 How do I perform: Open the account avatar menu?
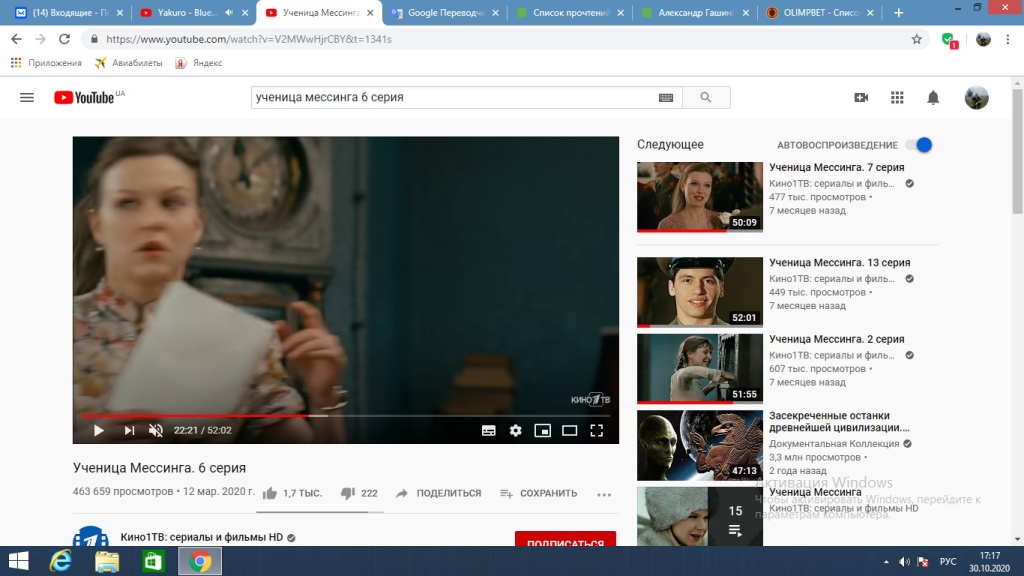click(x=976, y=97)
